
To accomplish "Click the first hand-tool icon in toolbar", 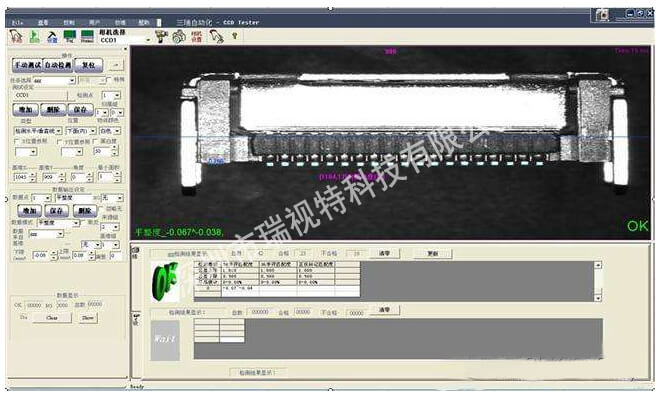I will coord(16,37).
